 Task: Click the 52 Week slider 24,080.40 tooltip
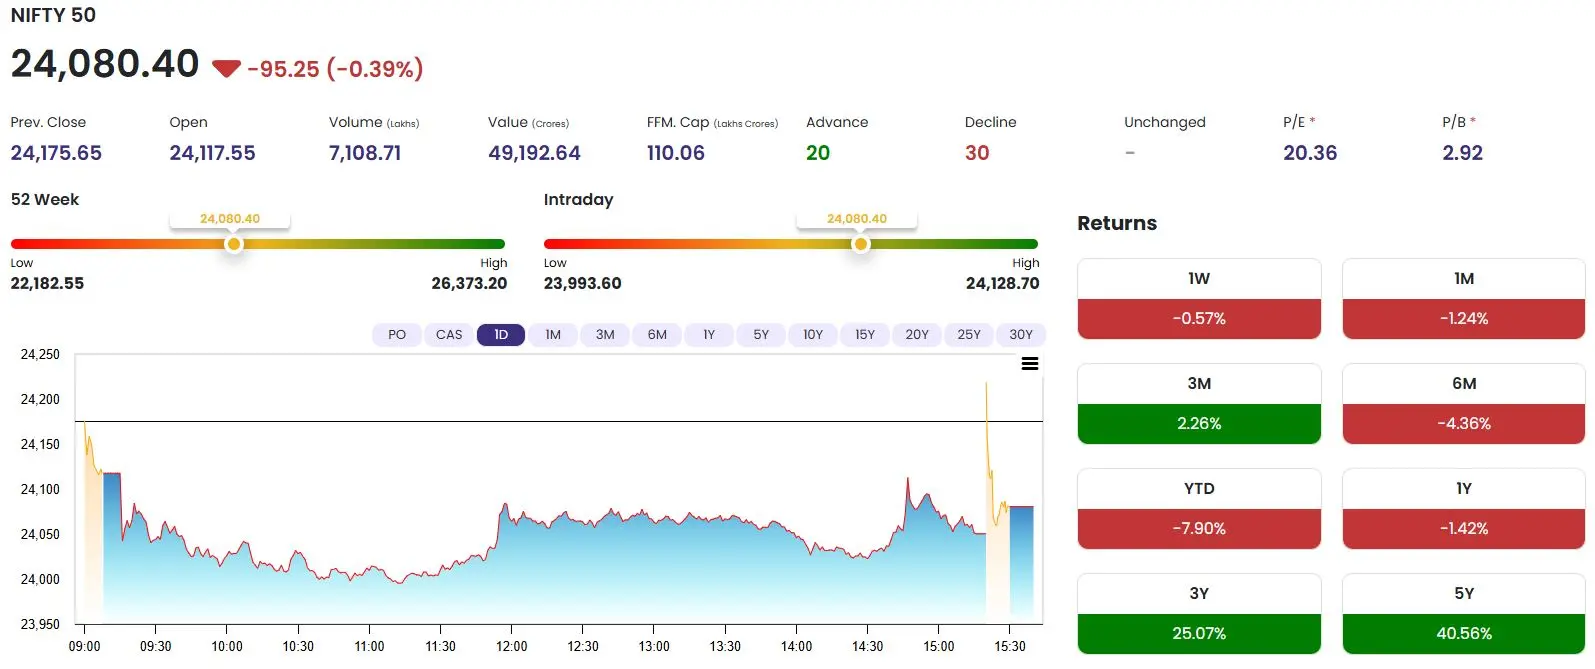pyautogui.click(x=230, y=219)
